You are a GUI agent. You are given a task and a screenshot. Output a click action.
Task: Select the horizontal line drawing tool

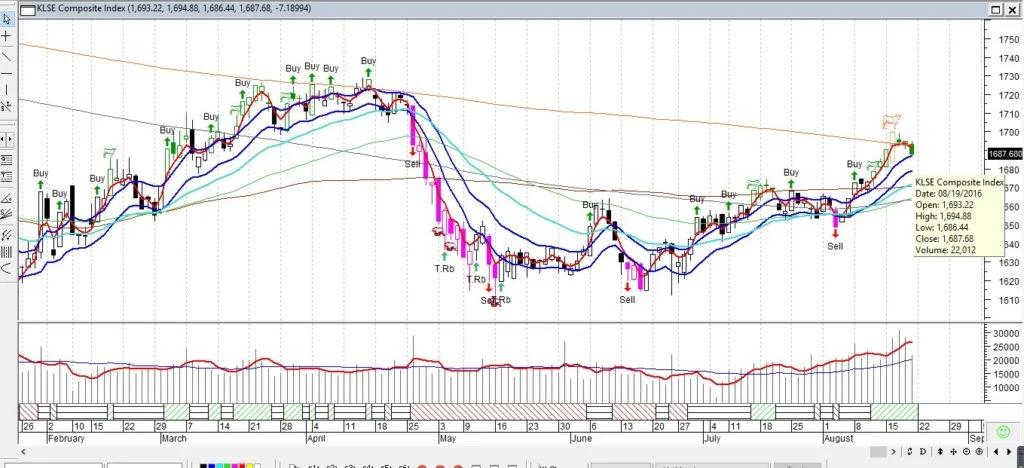click(7, 73)
